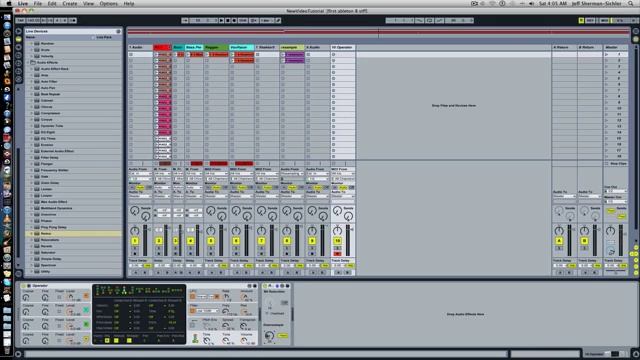Click the global Record button in transport
Screen dimensions: 640x360
[x=234, y=20]
